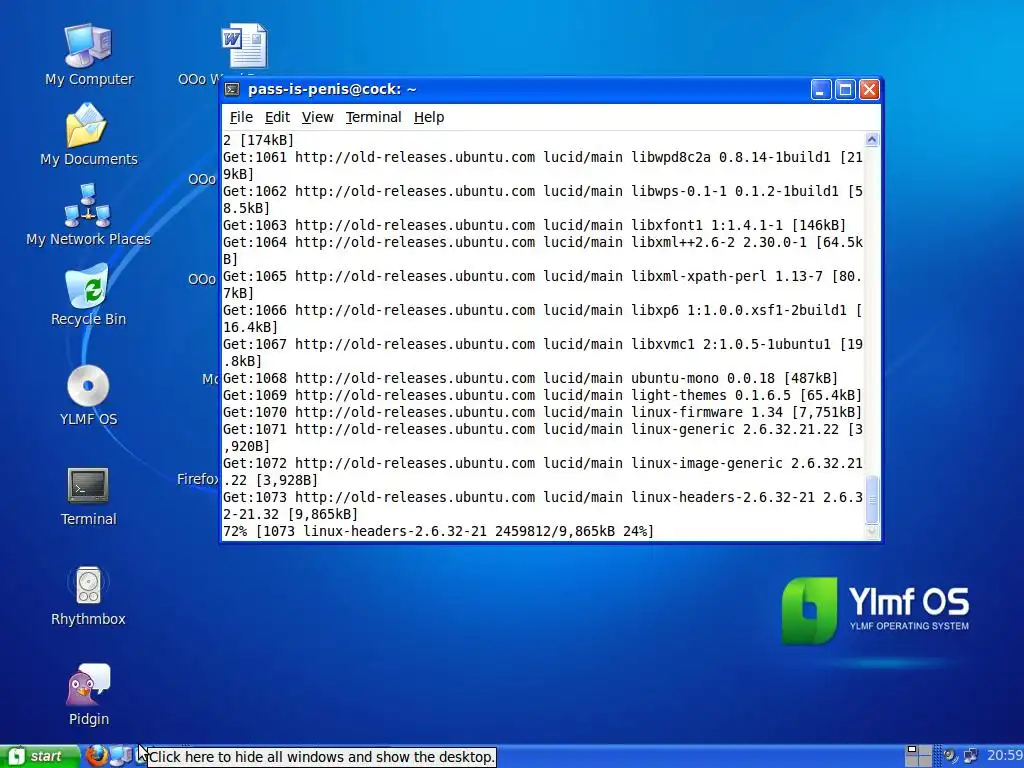
Task: Click the line 'Get:1068' ubuntu-mono 0.0.18
Action: 530,378
